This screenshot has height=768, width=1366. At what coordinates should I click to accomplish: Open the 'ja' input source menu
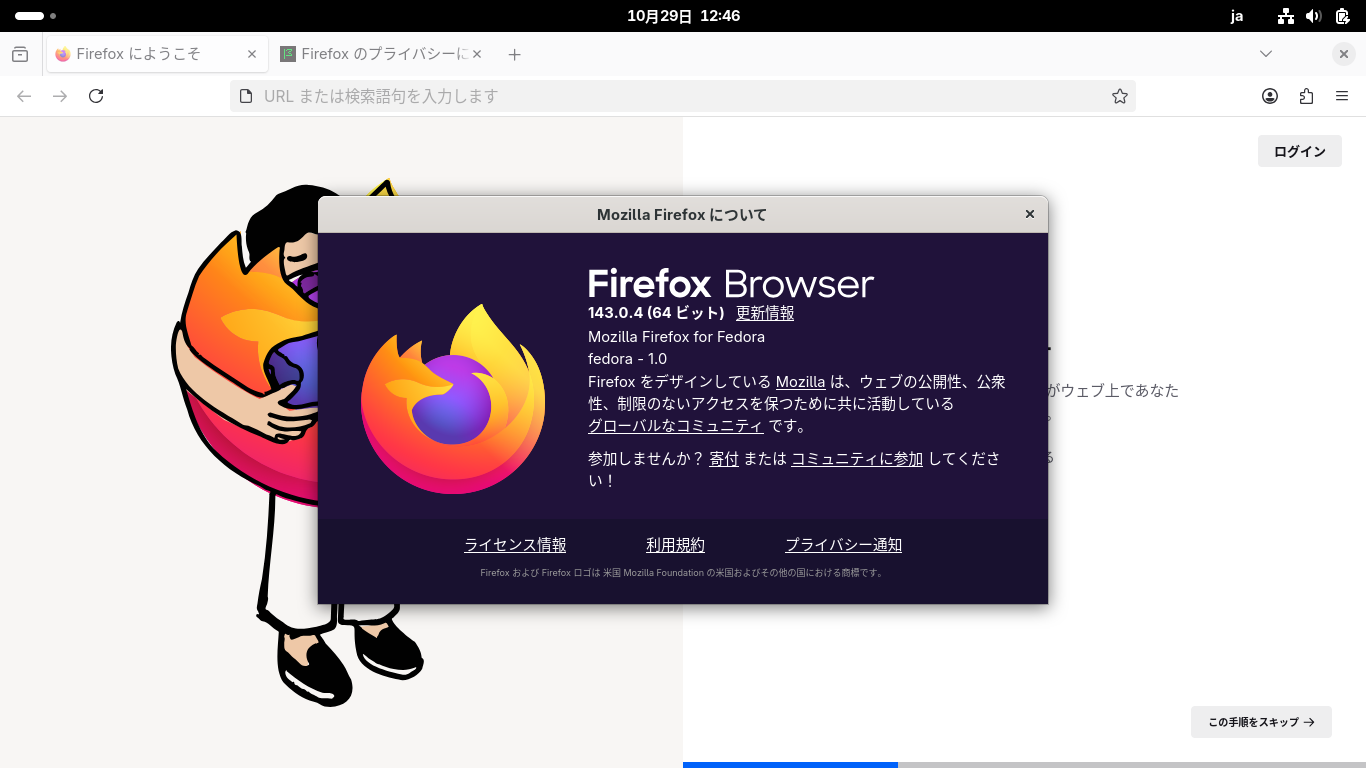[1237, 16]
